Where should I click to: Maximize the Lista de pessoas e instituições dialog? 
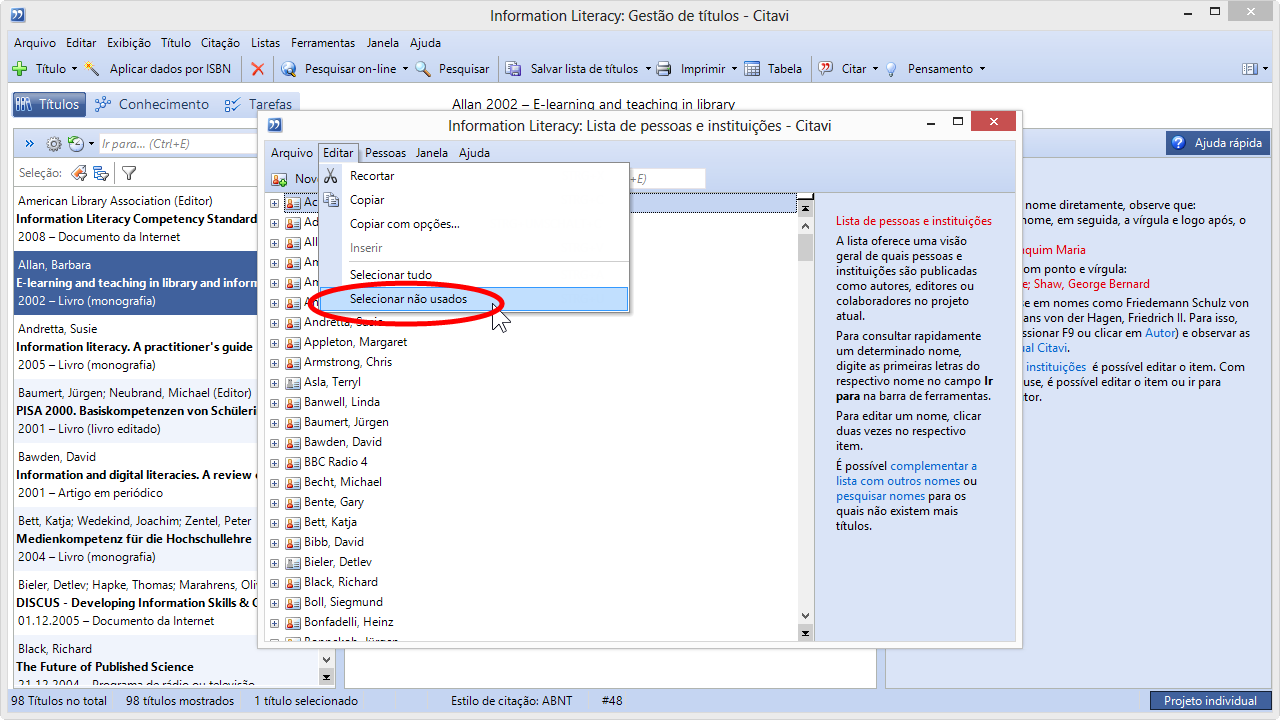[958, 122]
